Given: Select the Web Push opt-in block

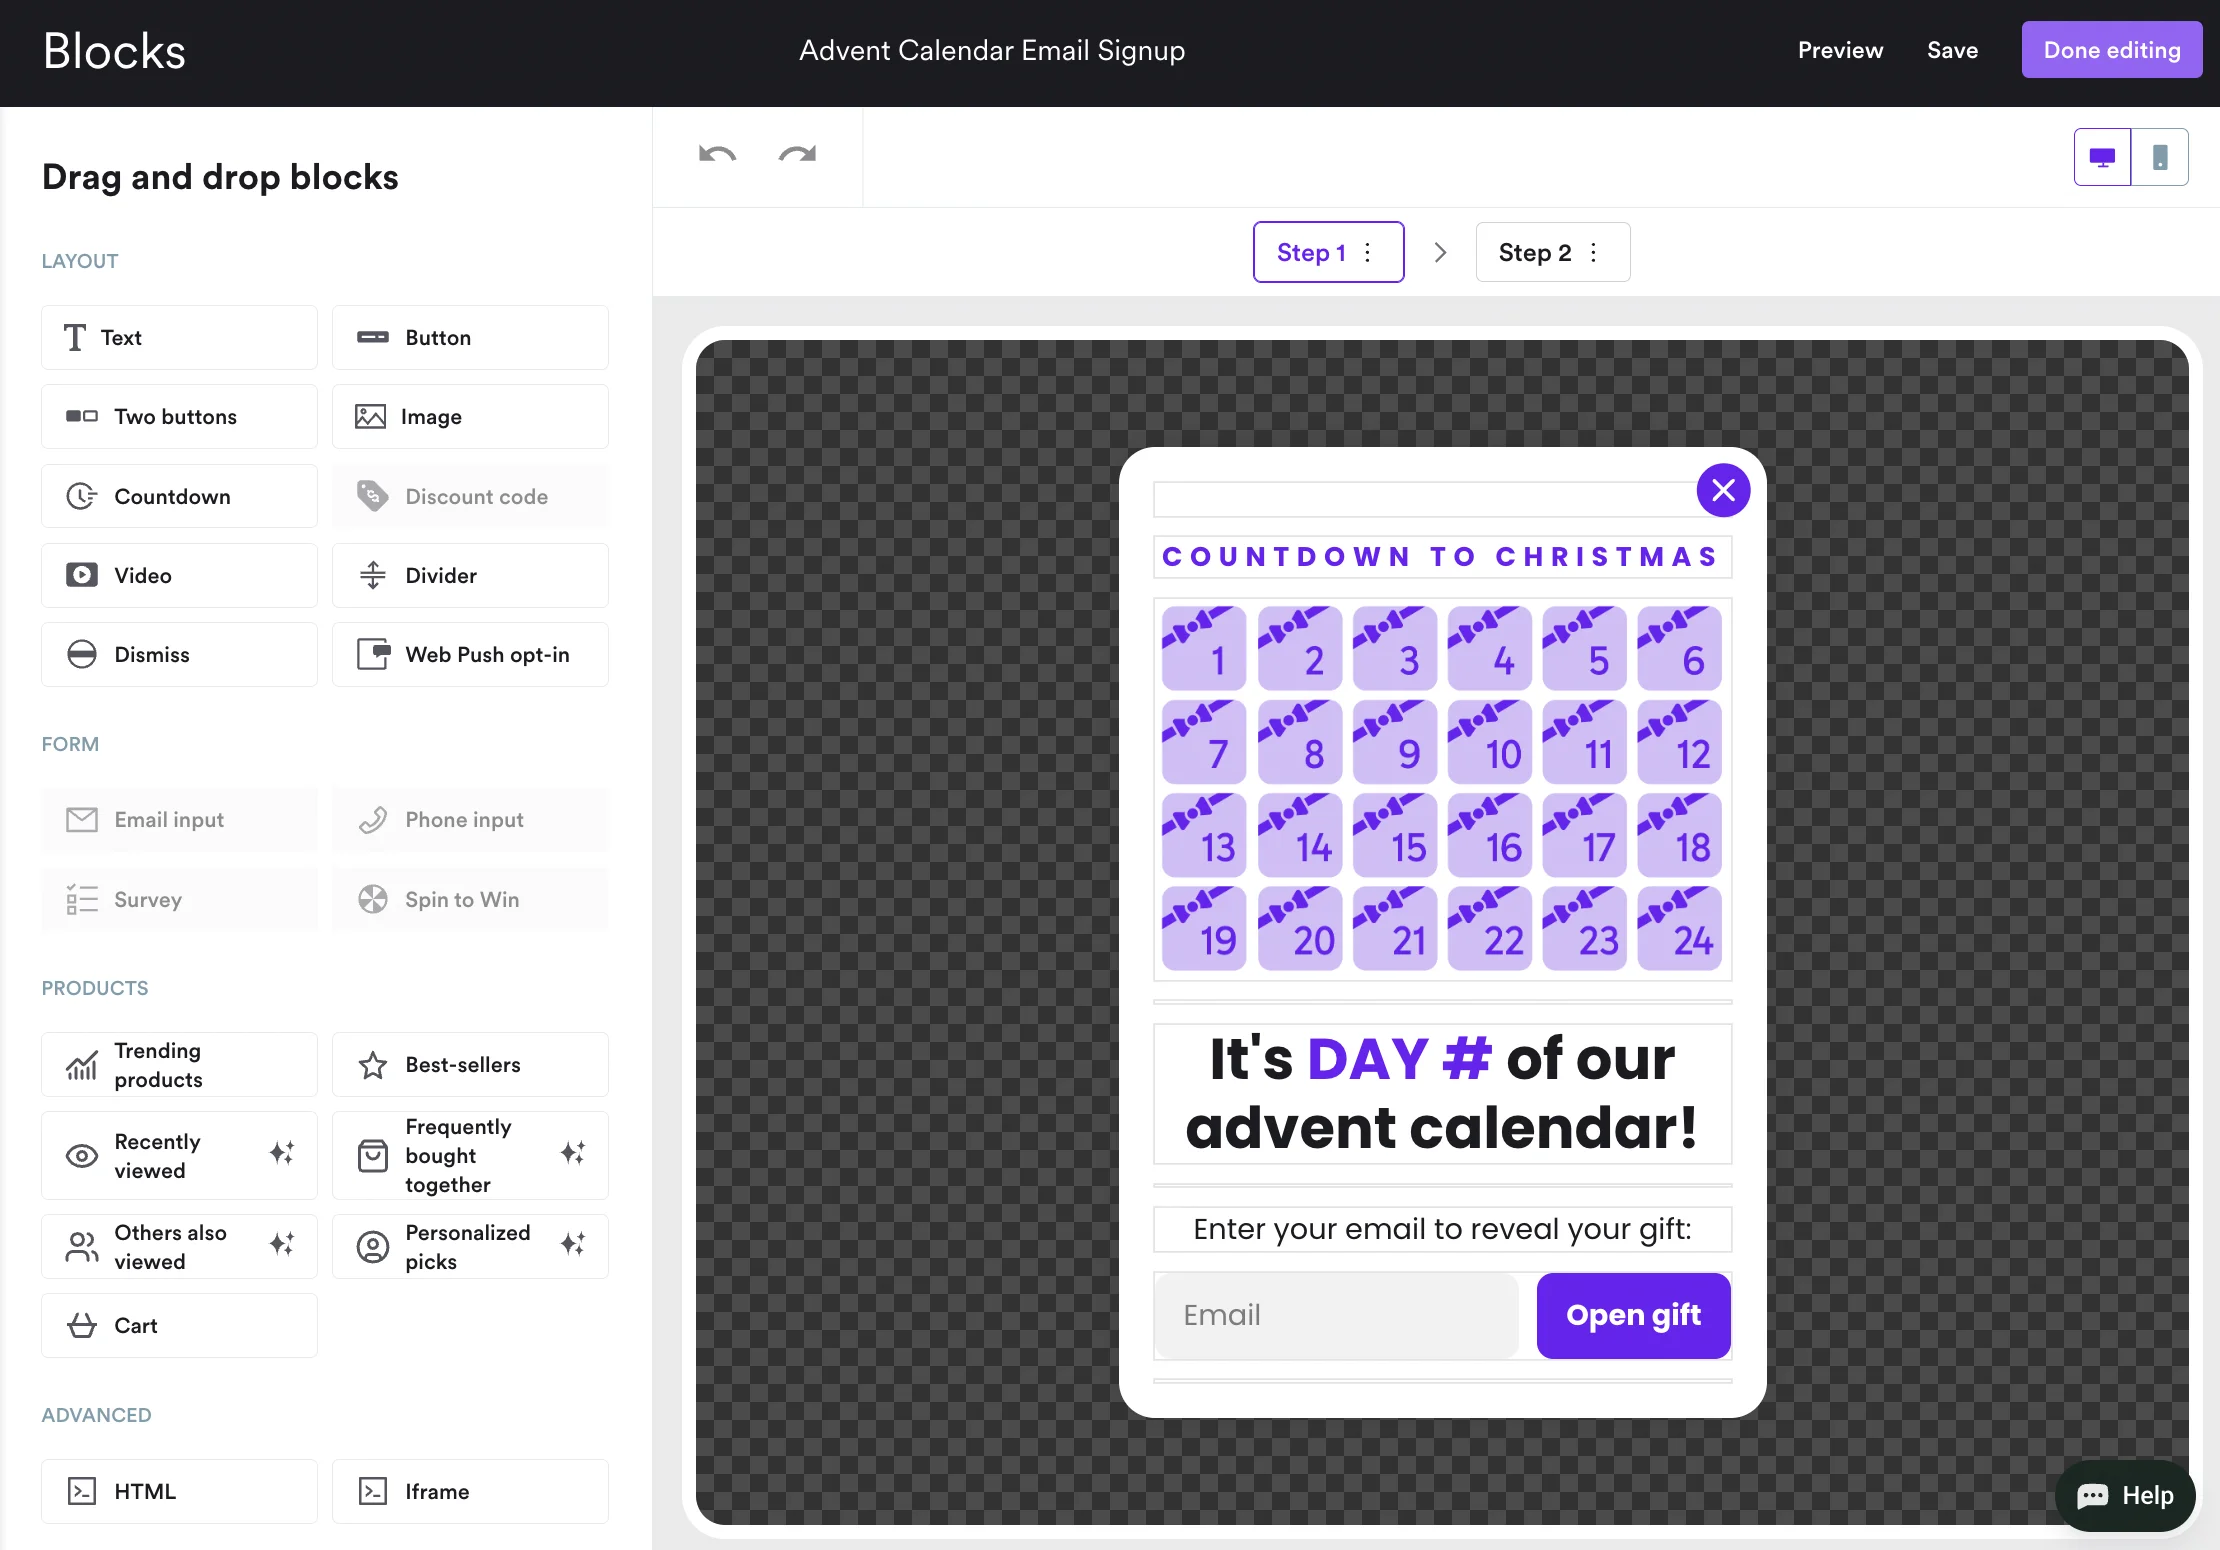Looking at the screenshot, I should (470, 655).
